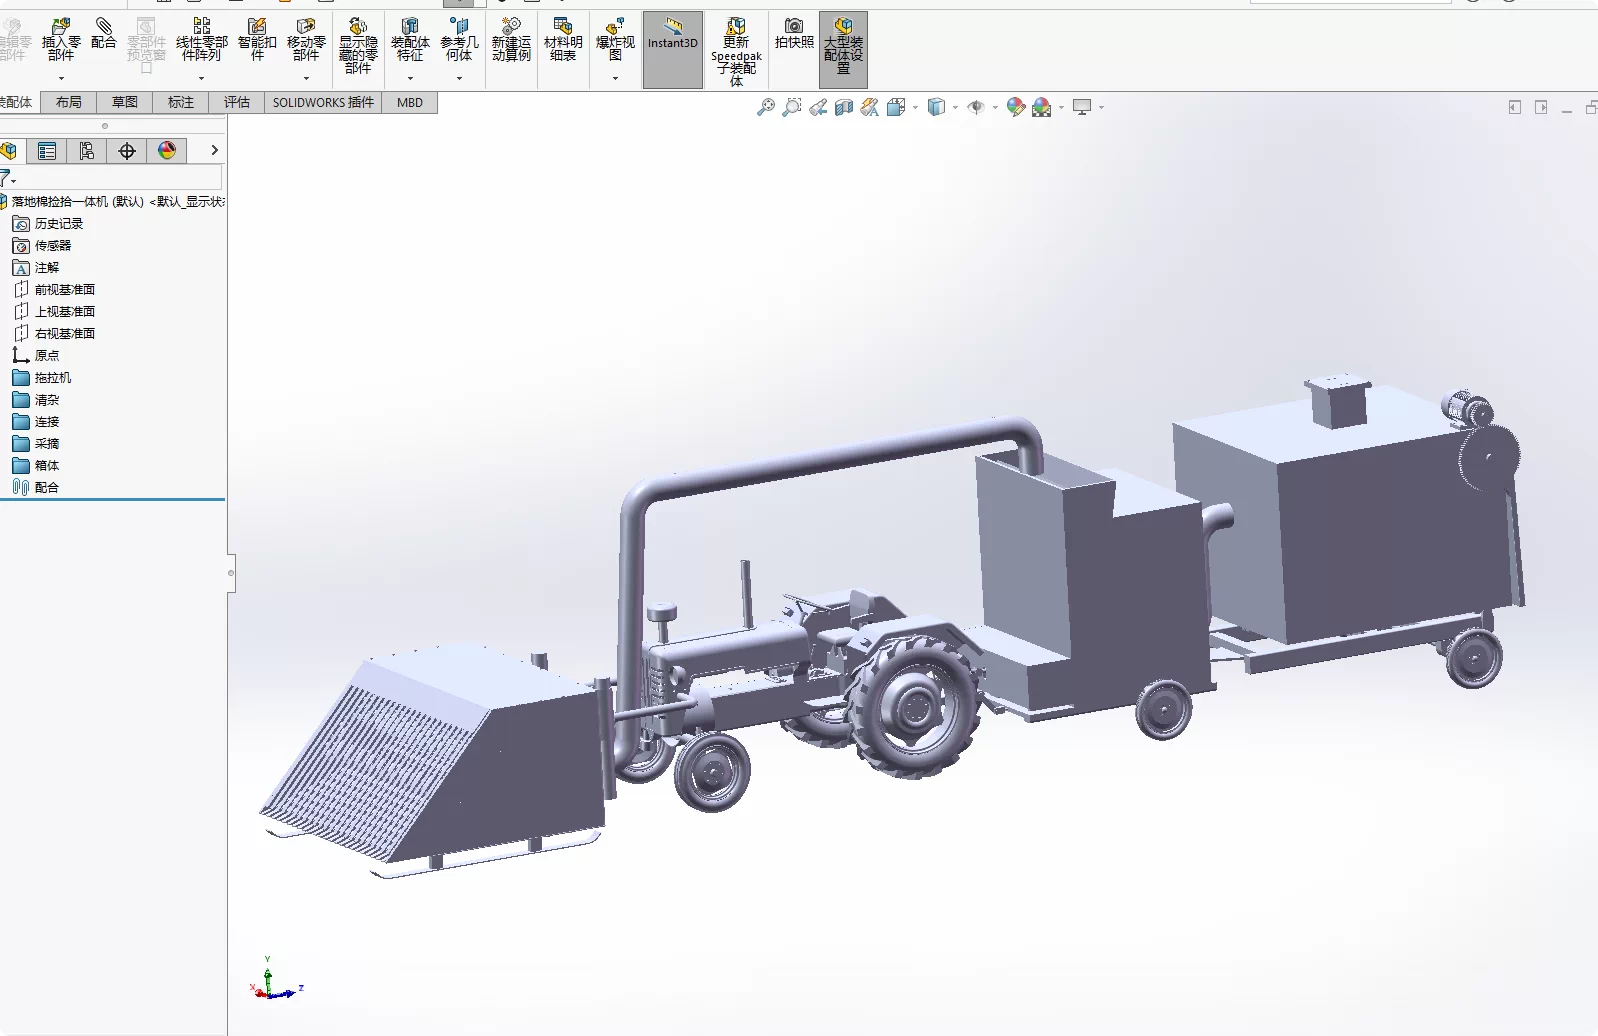The height and width of the screenshot is (1036, 1598).
Task: Select Right Plane (右视基准面) item
Action: coord(54,333)
